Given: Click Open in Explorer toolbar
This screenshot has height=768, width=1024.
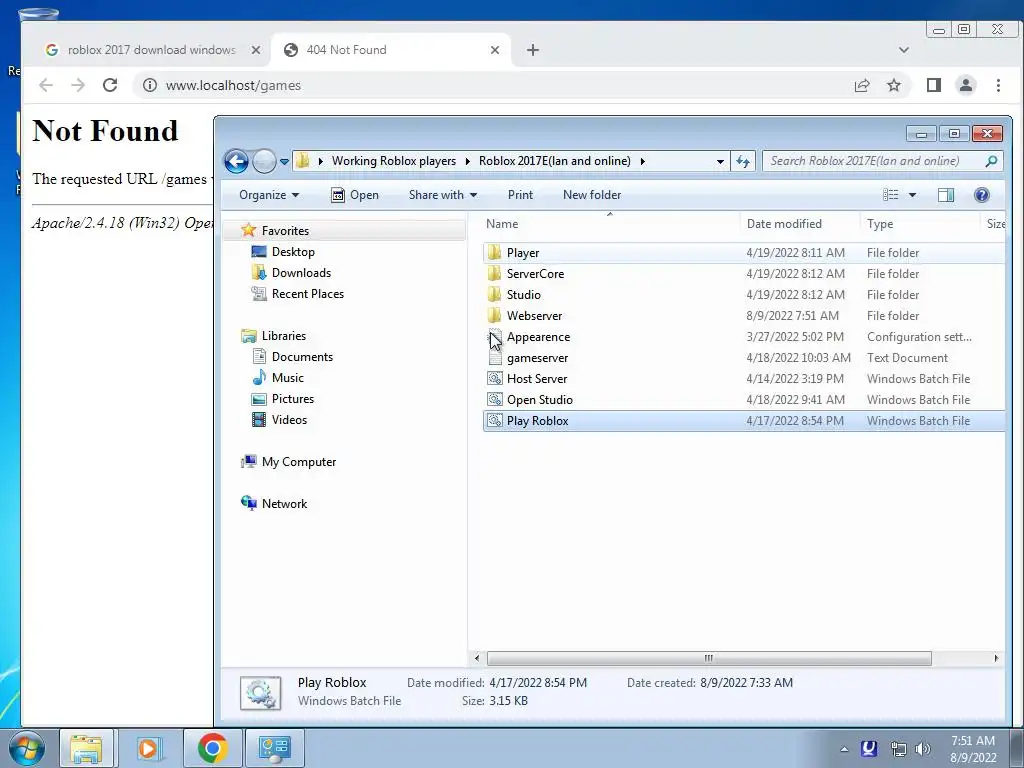Looking at the screenshot, I should pyautogui.click(x=355, y=195).
